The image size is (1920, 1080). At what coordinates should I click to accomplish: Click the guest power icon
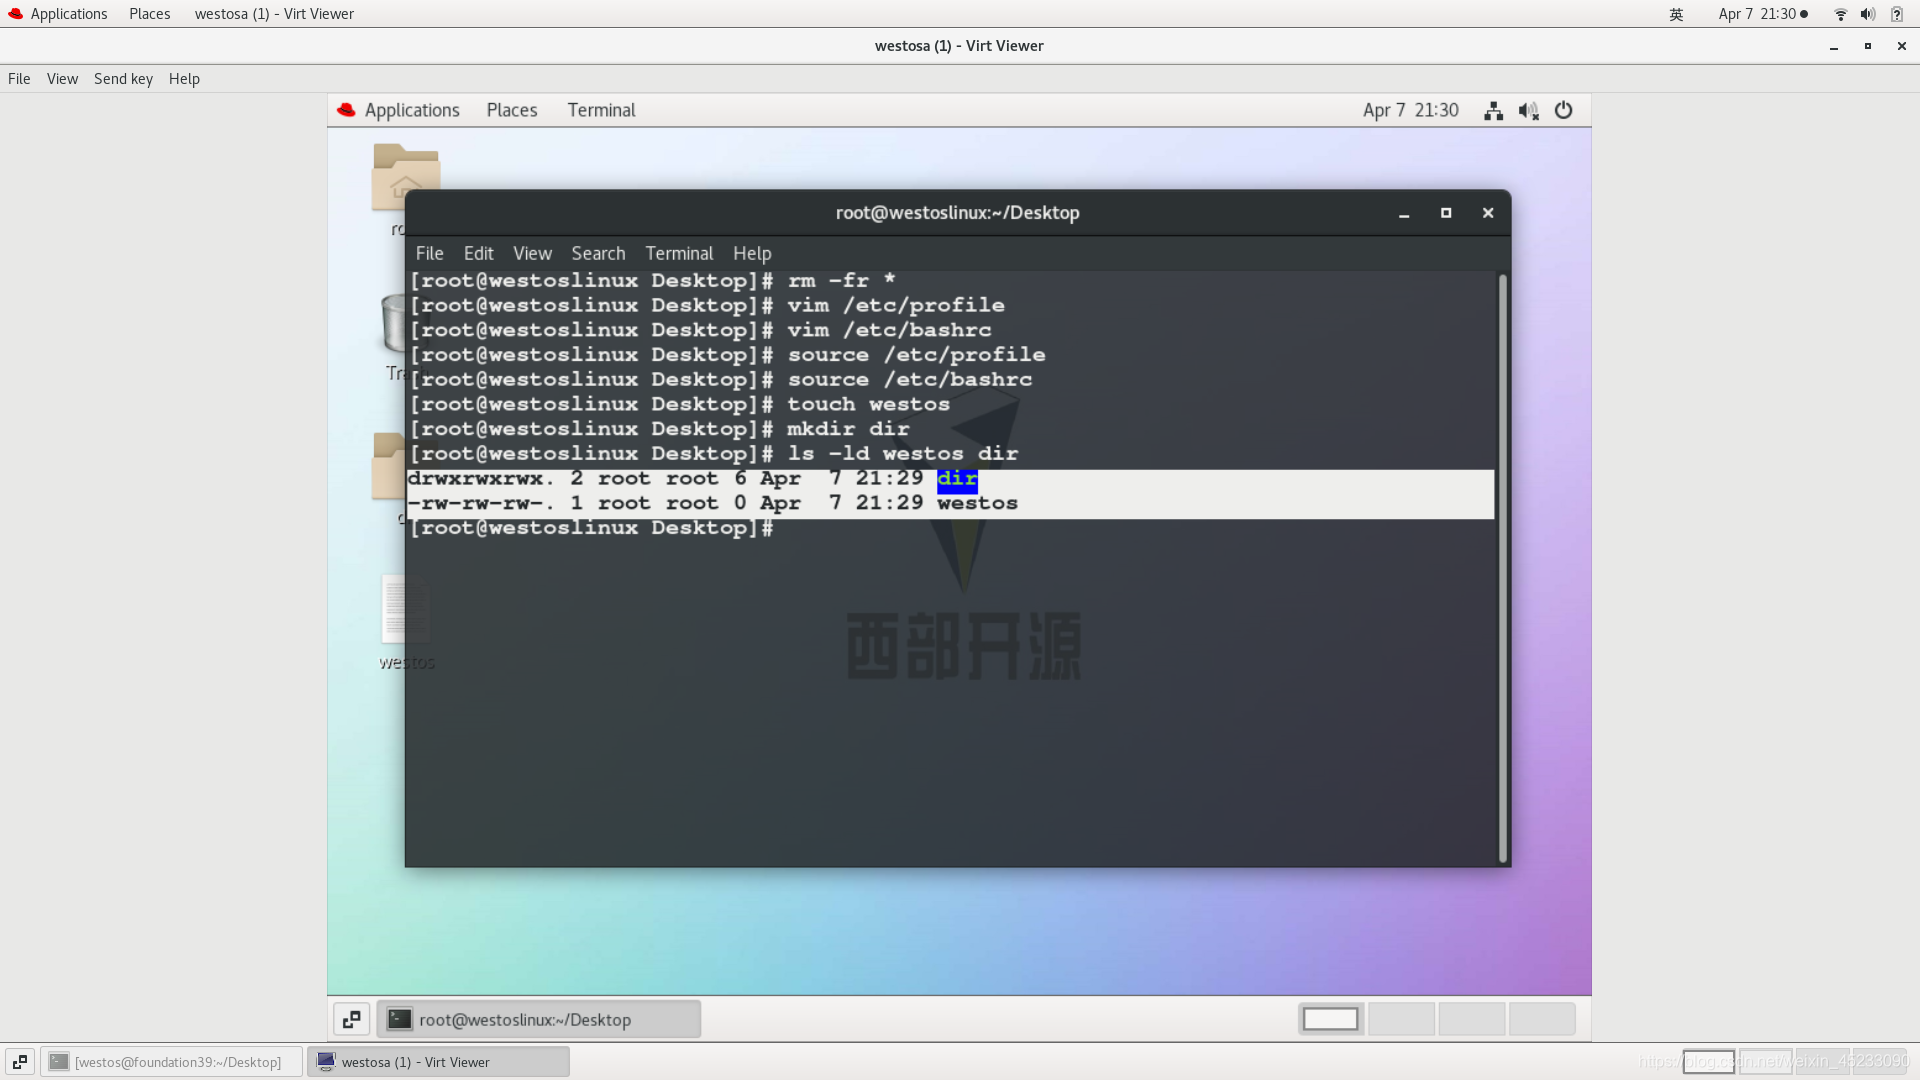coord(1563,111)
